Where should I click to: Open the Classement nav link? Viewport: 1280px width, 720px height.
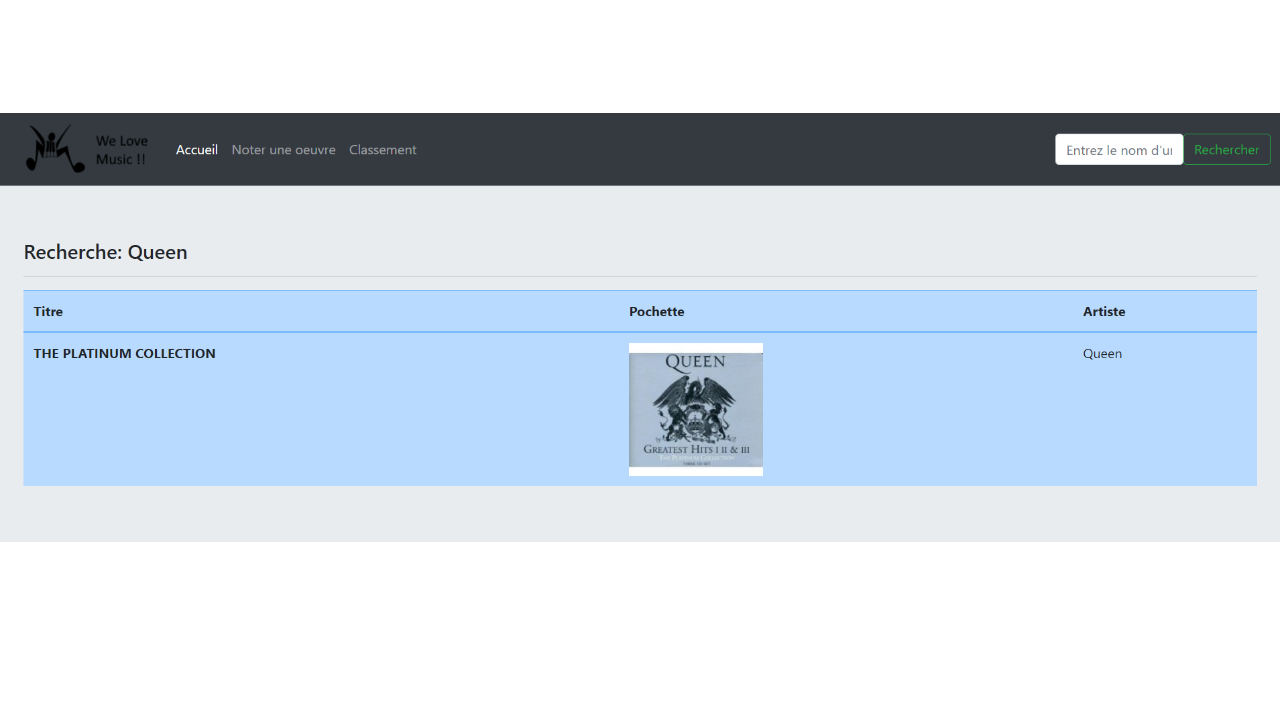point(383,150)
